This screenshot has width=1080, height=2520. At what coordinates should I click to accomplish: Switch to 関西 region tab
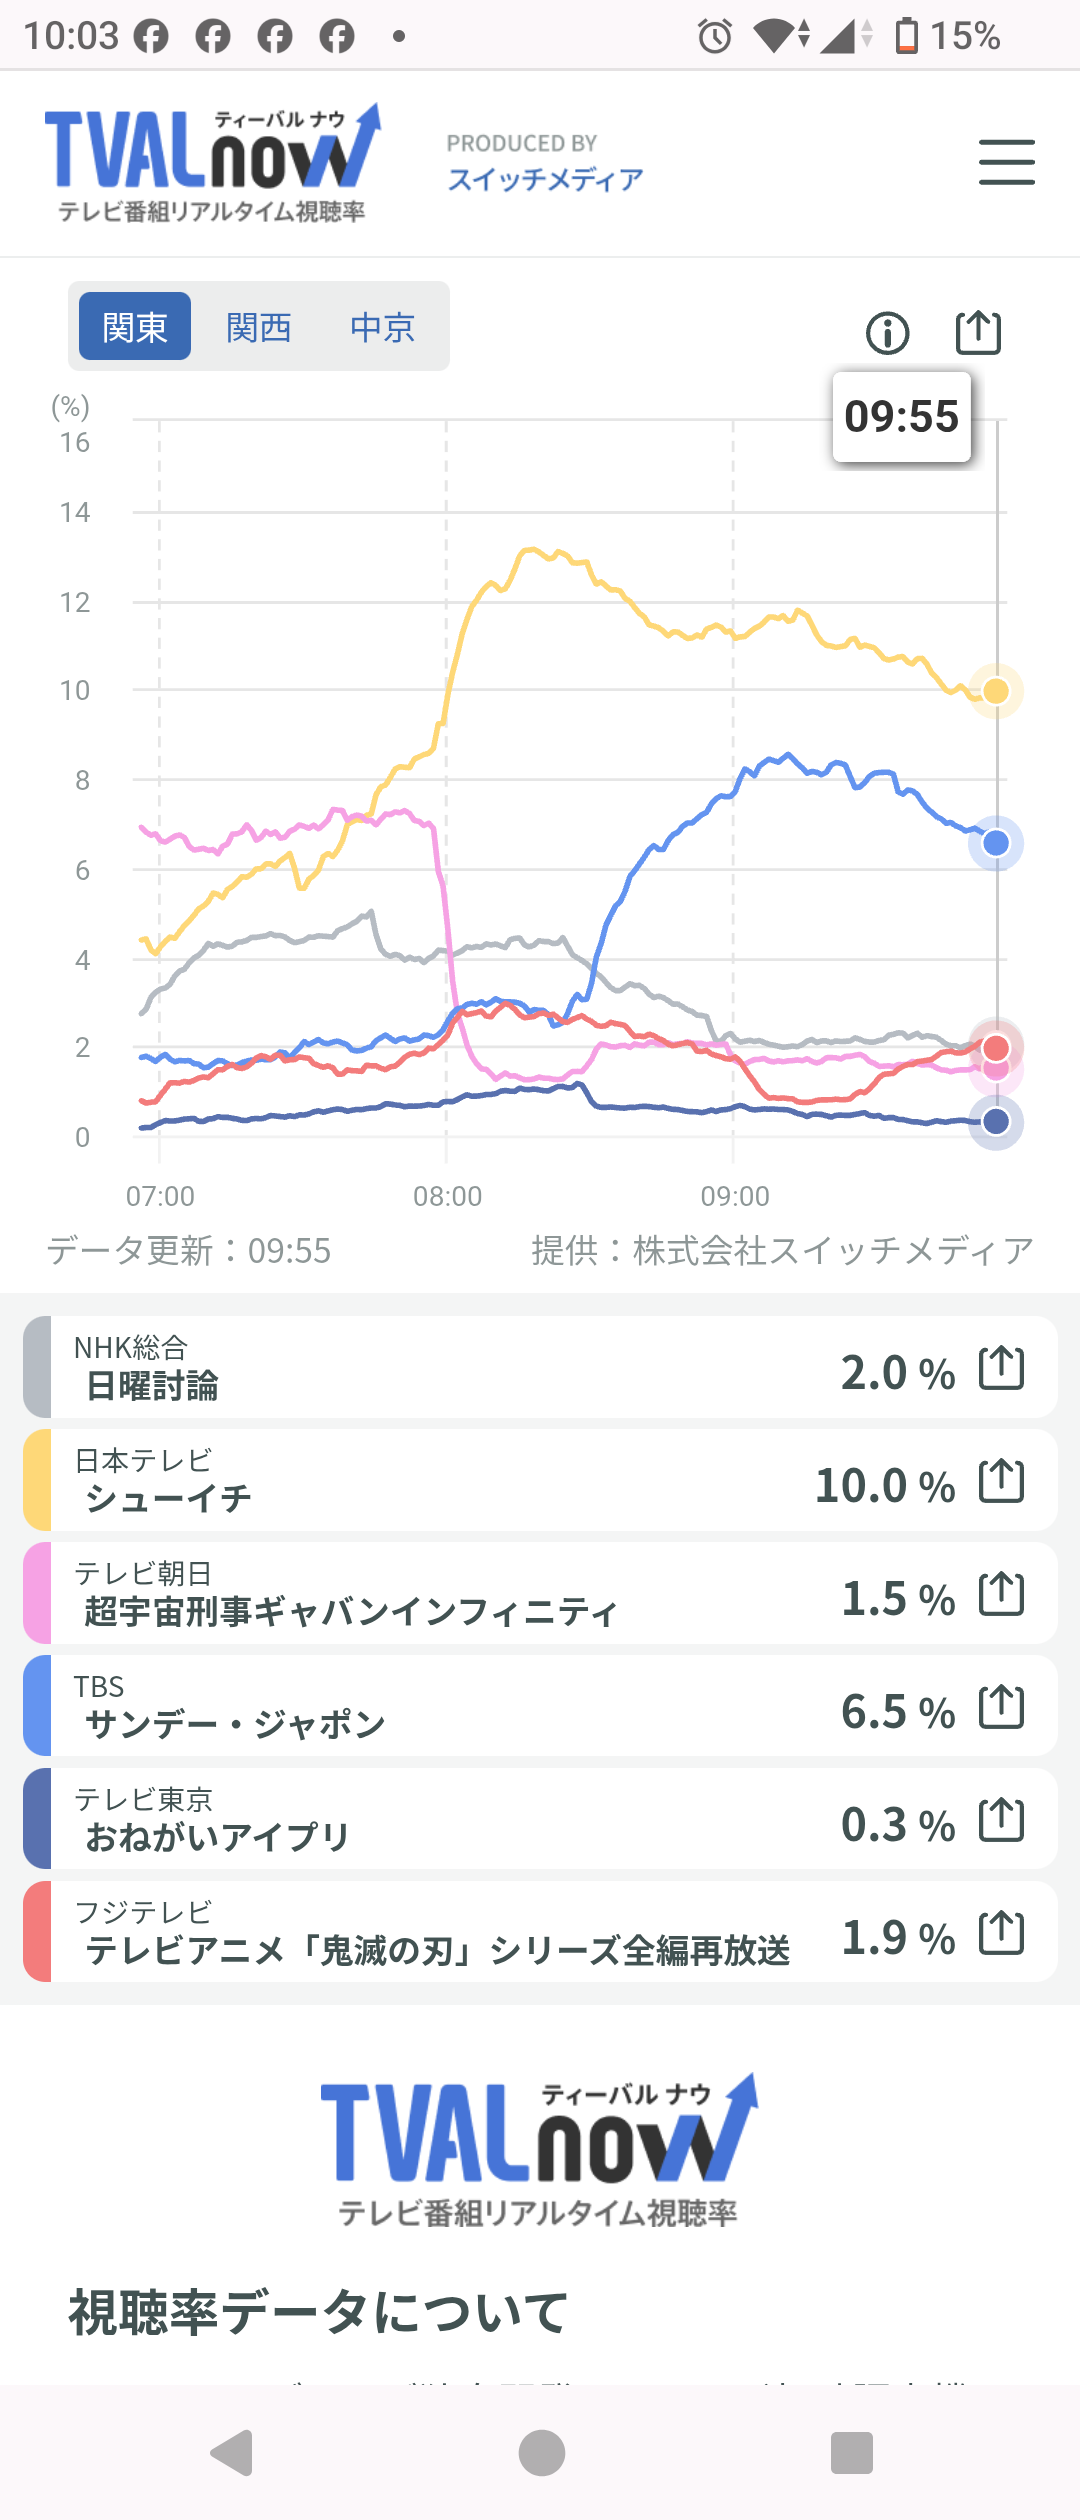[259, 327]
